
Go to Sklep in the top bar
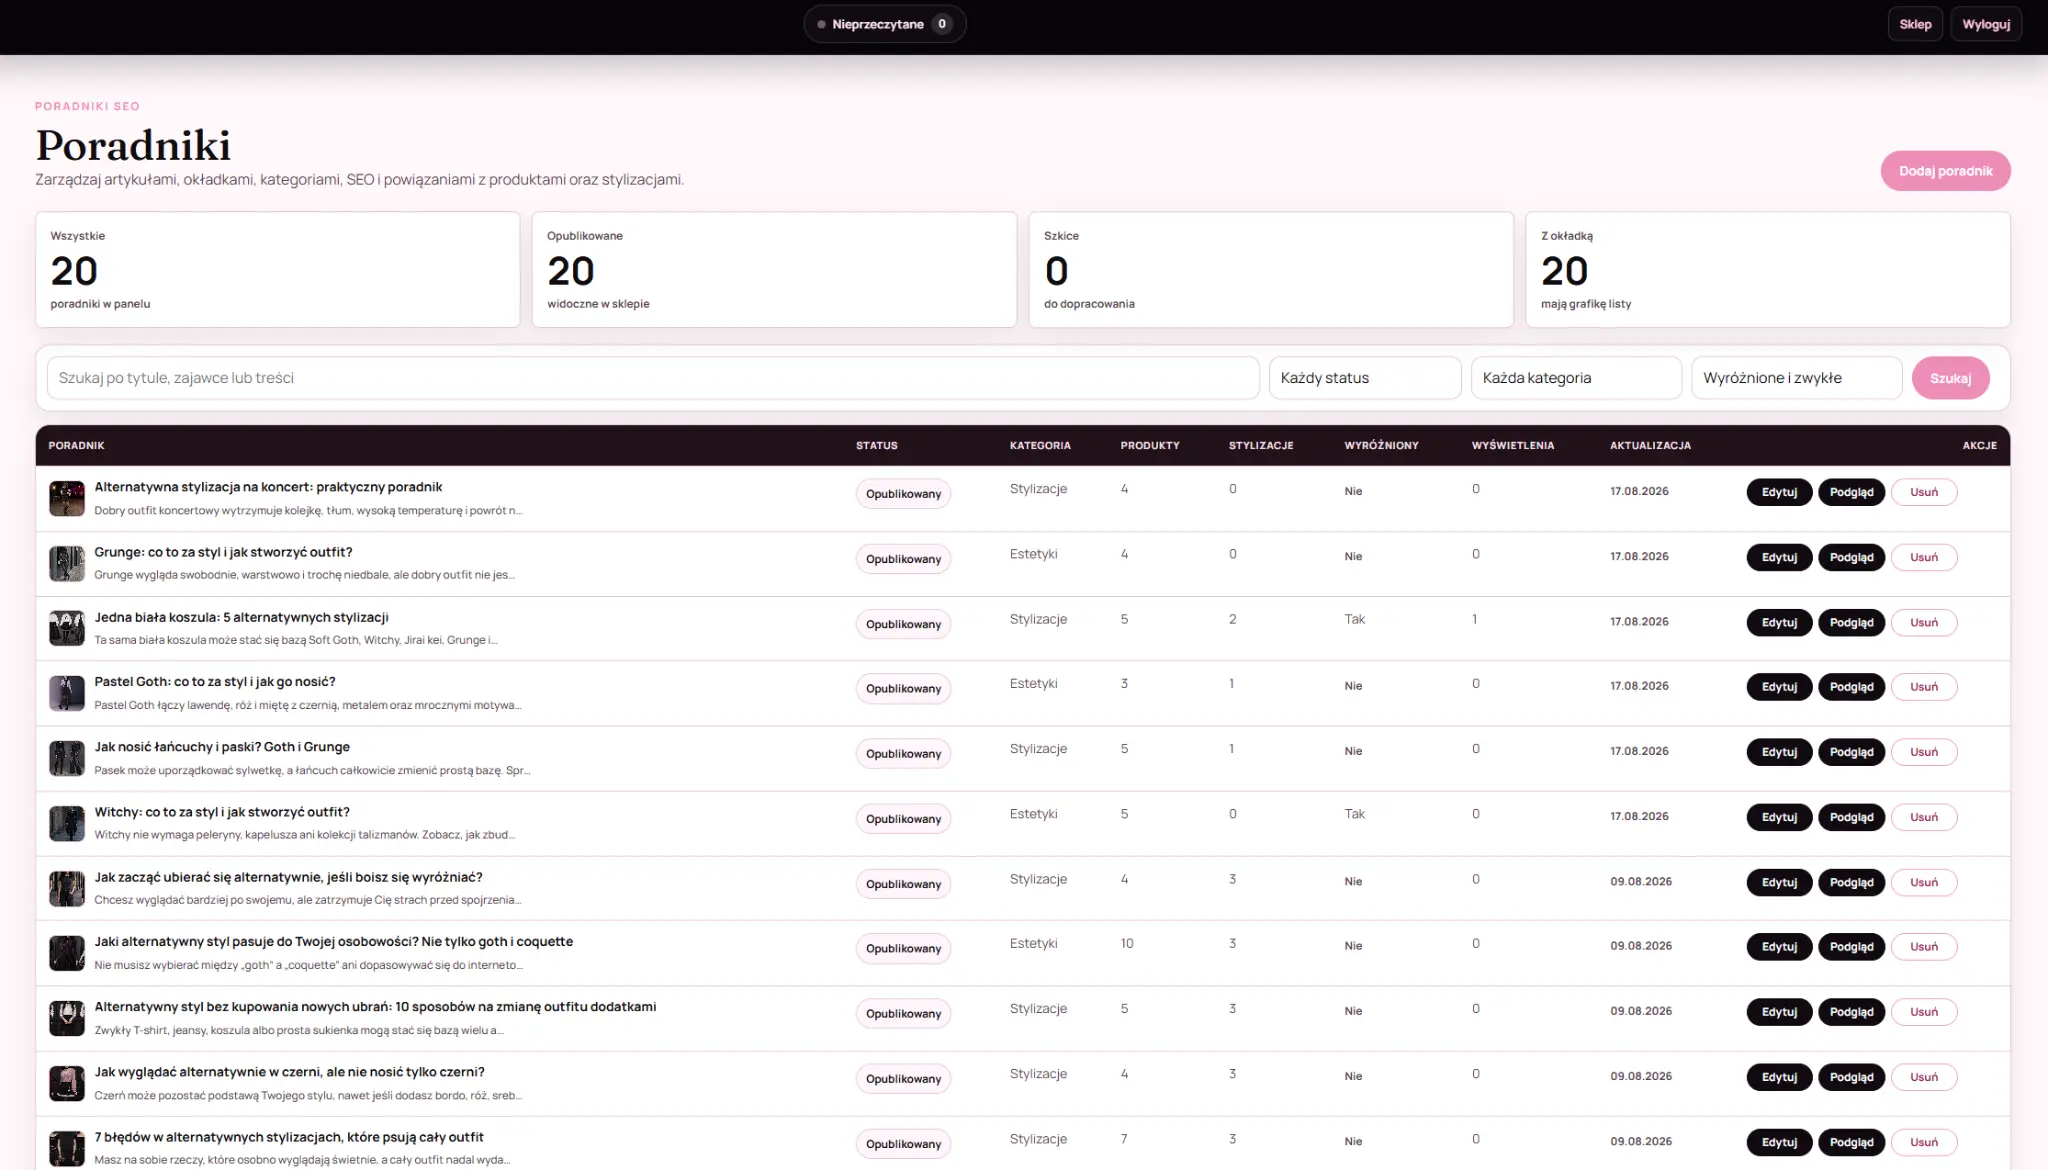(1915, 24)
